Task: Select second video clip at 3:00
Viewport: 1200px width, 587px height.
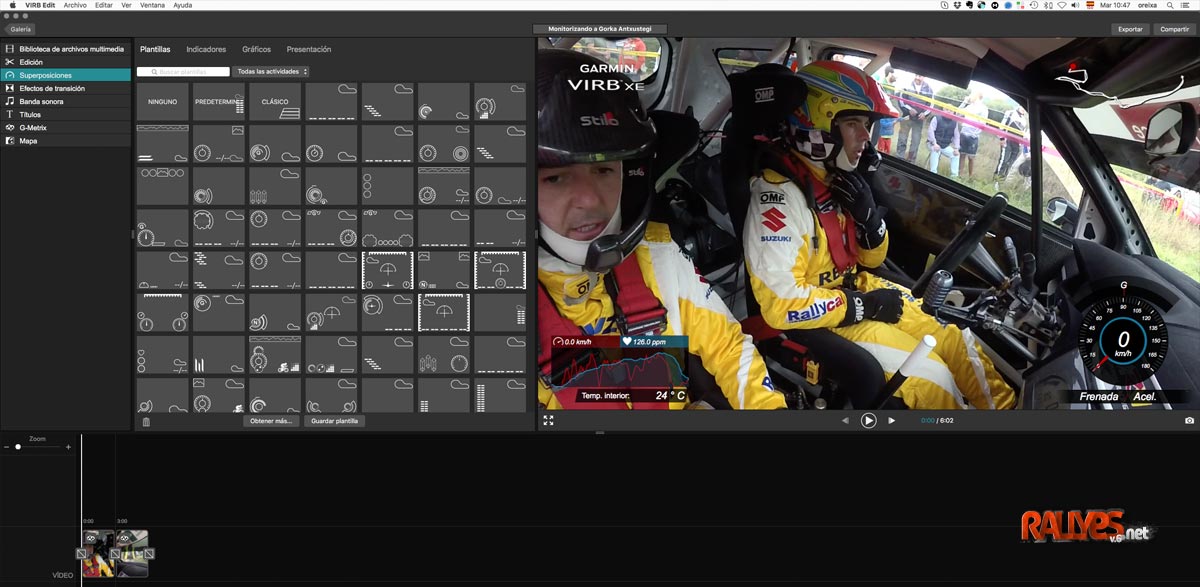Action: click(132, 553)
